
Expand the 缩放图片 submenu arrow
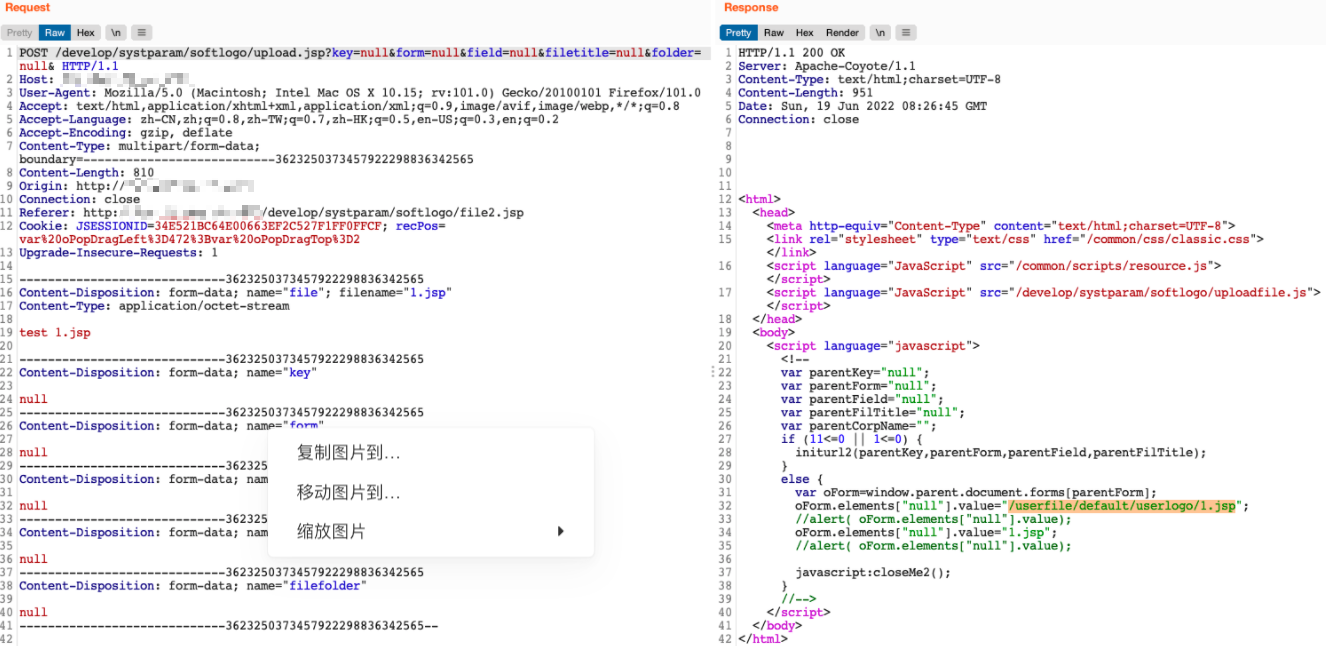(561, 531)
